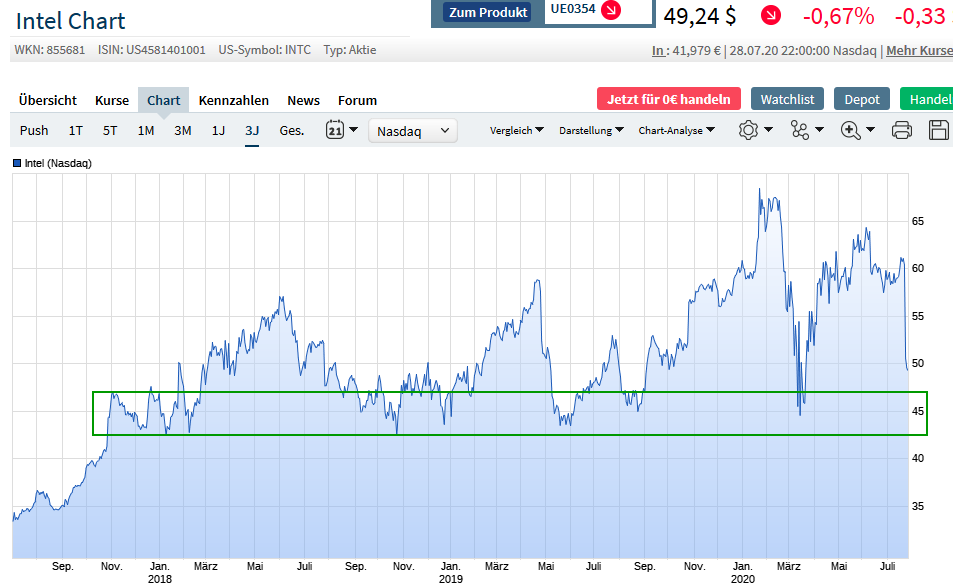
Task: Click the WKN: 855681 text
Action: (x=50, y=50)
